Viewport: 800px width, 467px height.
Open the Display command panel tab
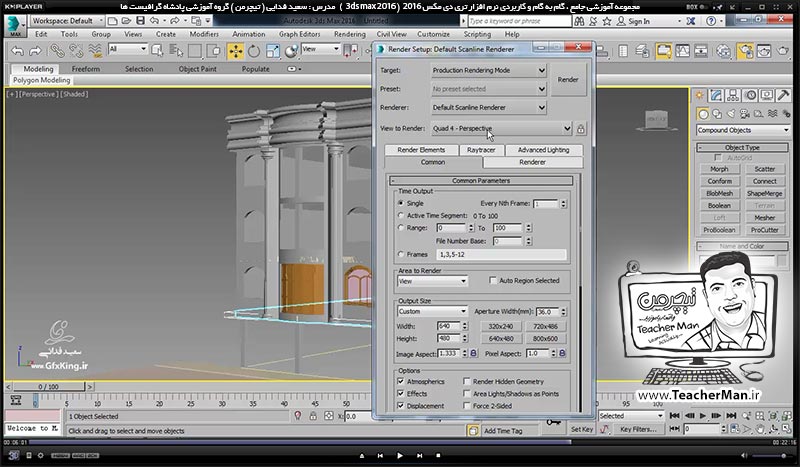(x=767, y=95)
